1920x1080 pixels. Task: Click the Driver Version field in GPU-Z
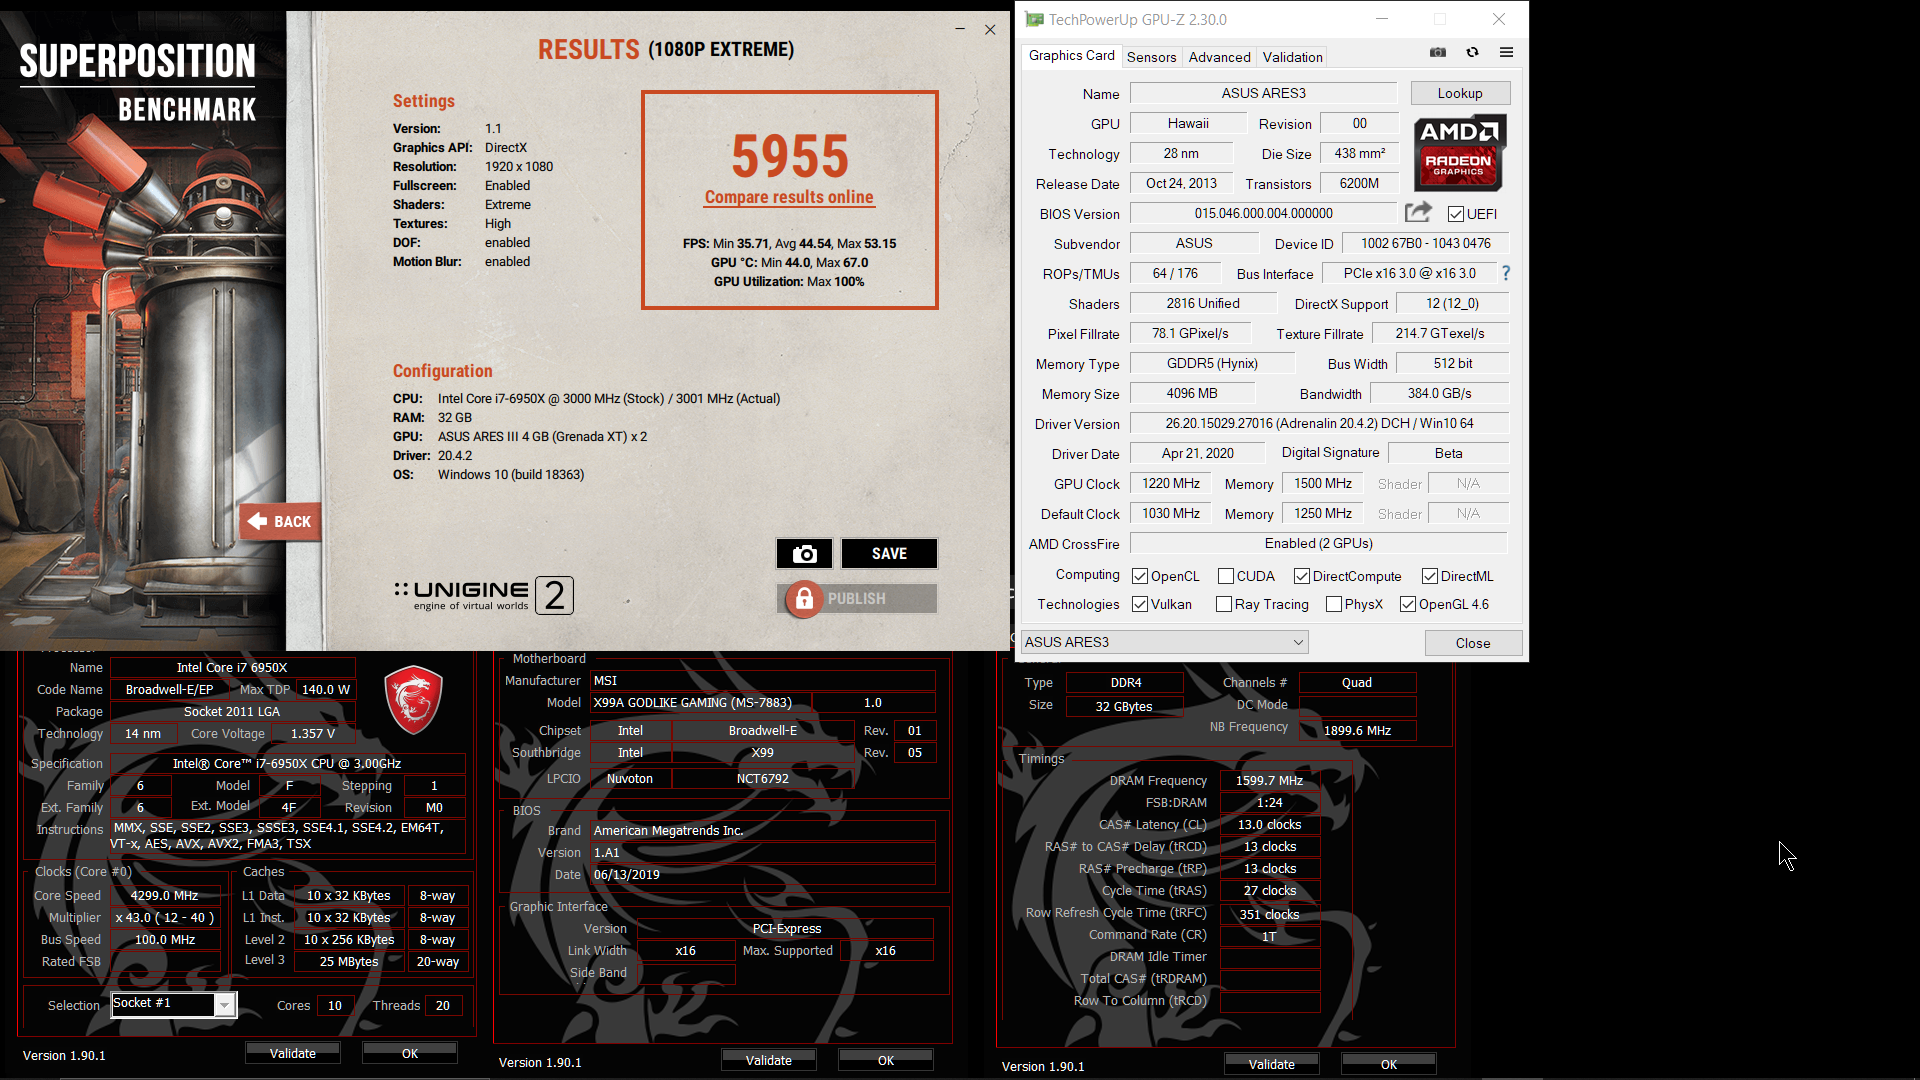(1318, 423)
